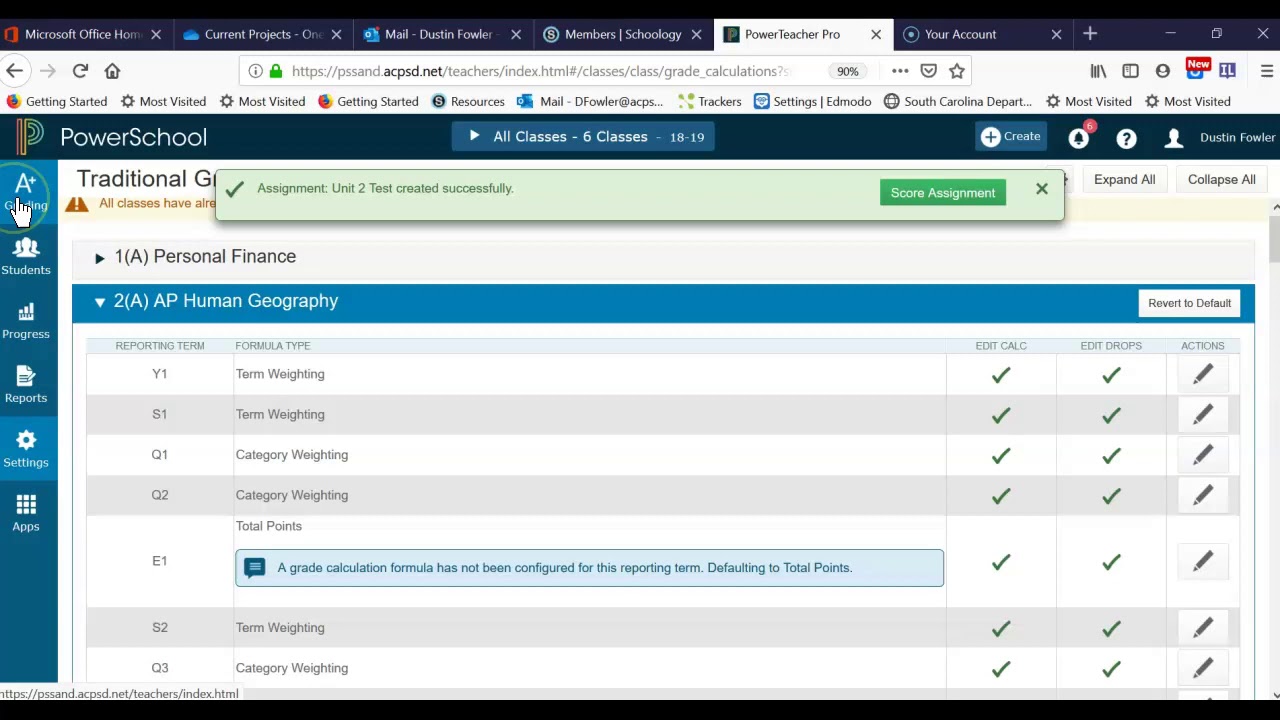Collapse the 2(A) AP Human Geography class
Screen dimensions: 1280x720
coord(99,302)
